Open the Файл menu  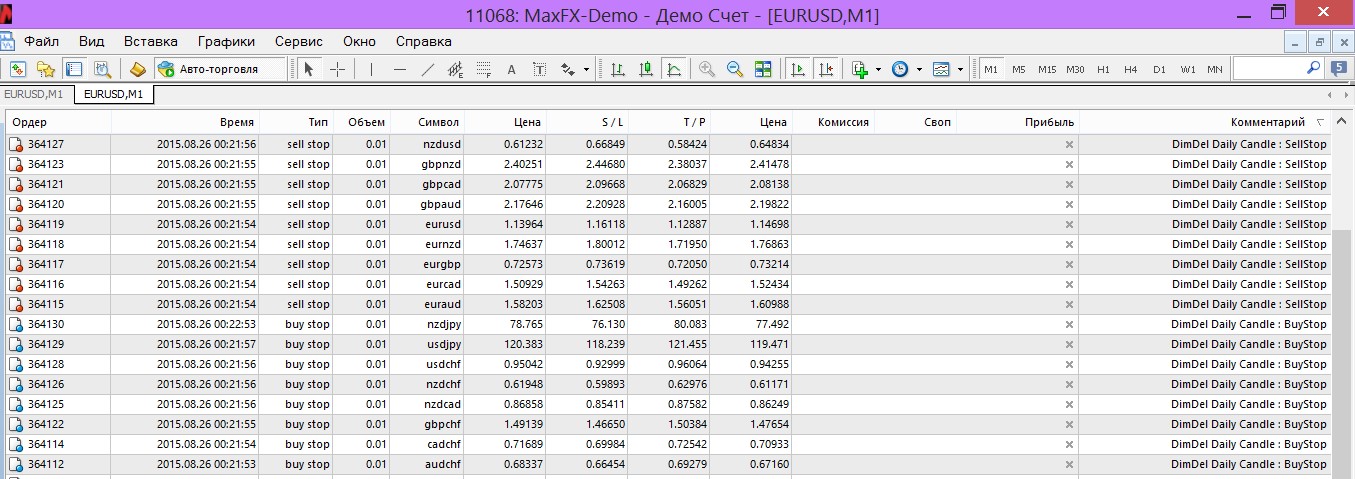[41, 41]
